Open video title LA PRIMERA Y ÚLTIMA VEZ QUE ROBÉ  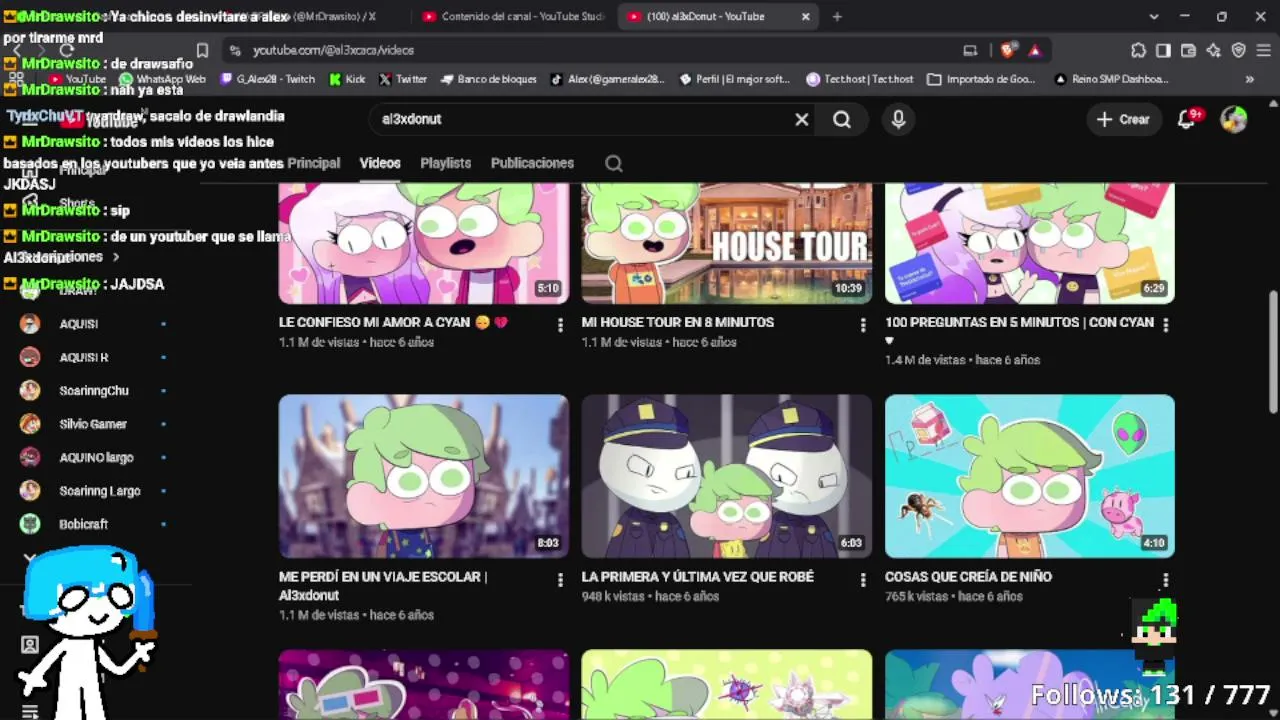[x=698, y=577]
